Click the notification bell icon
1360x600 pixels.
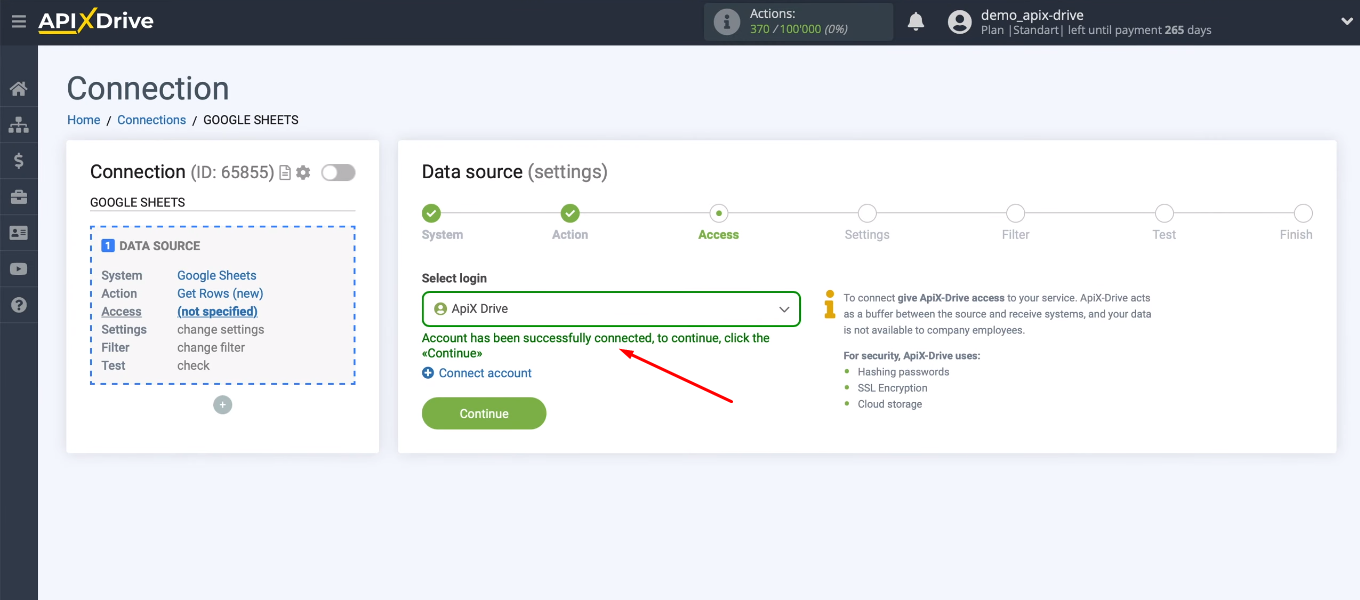pos(915,20)
